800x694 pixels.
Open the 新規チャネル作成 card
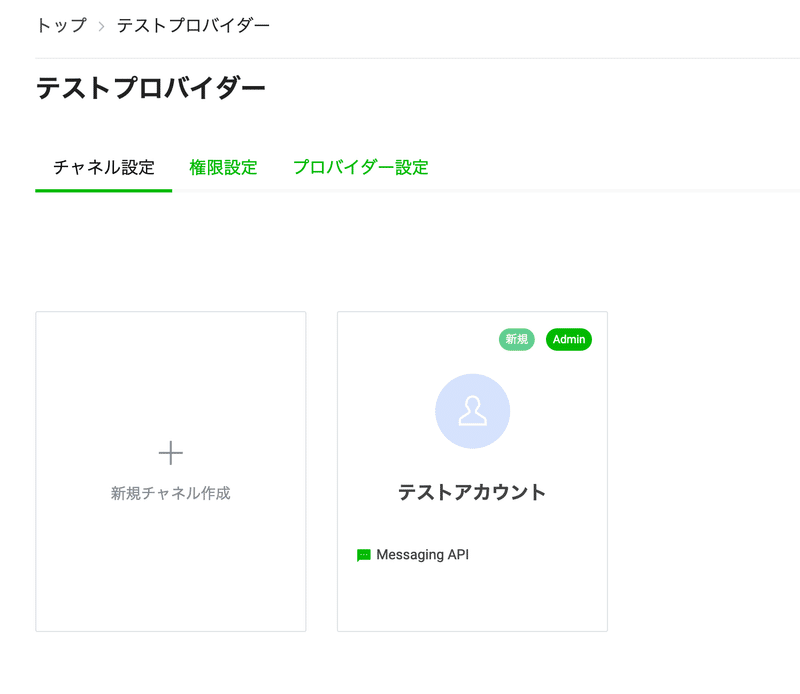click(170, 470)
